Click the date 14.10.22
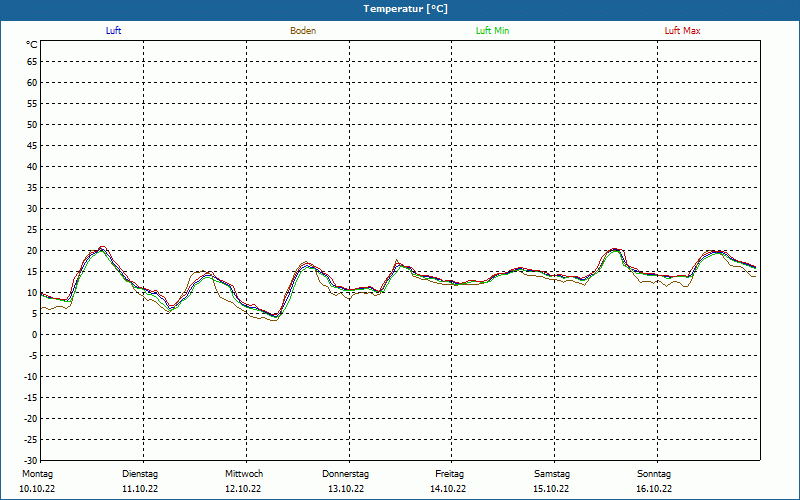The width and height of the screenshot is (800, 500). point(448,489)
